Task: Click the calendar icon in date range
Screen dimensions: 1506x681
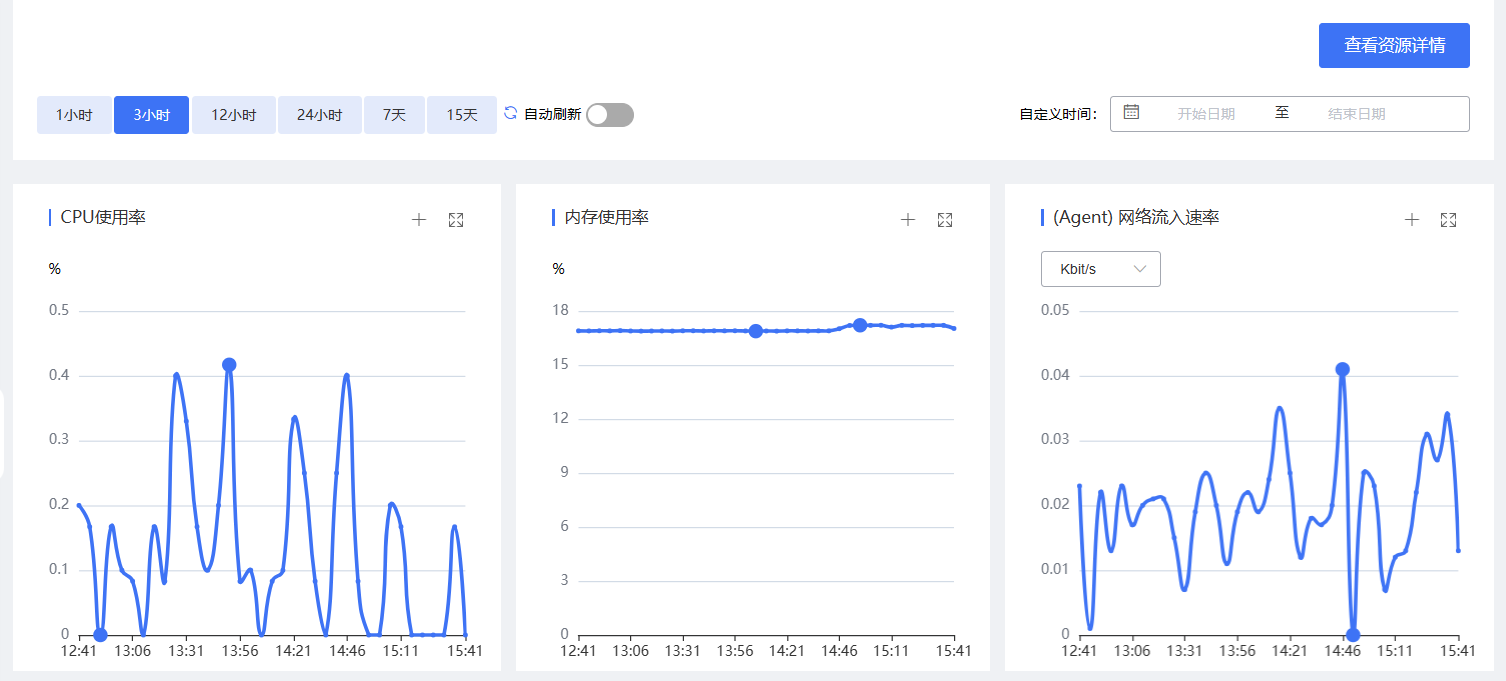Action: point(1131,113)
